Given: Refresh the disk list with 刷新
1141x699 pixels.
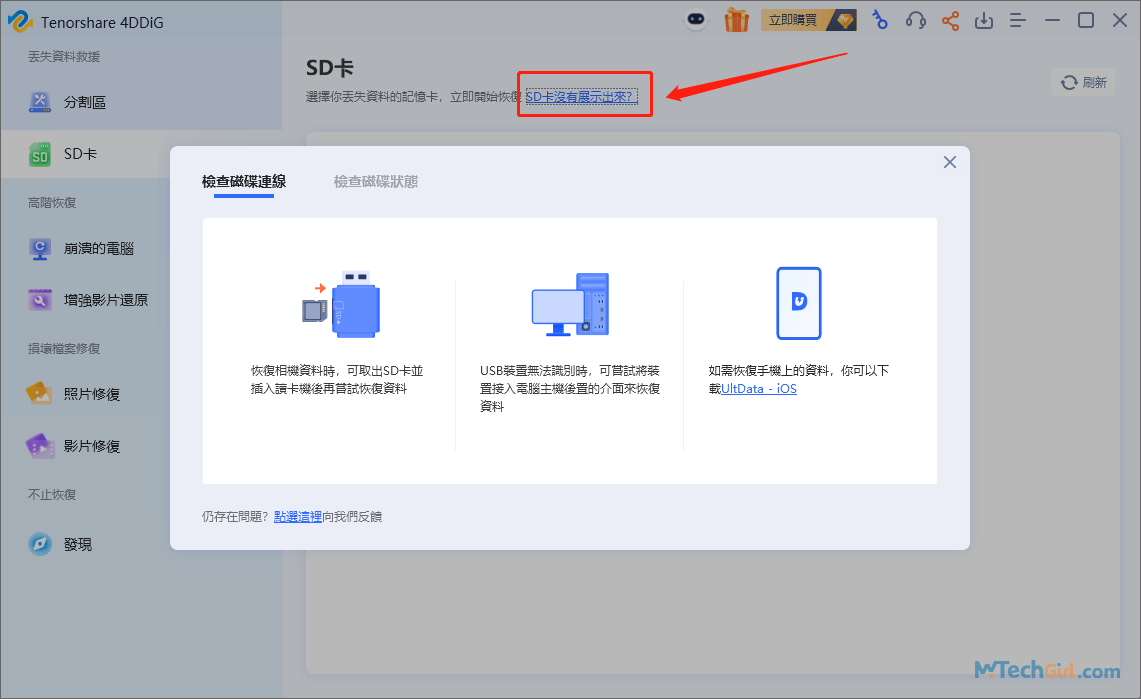Looking at the screenshot, I should (1083, 82).
